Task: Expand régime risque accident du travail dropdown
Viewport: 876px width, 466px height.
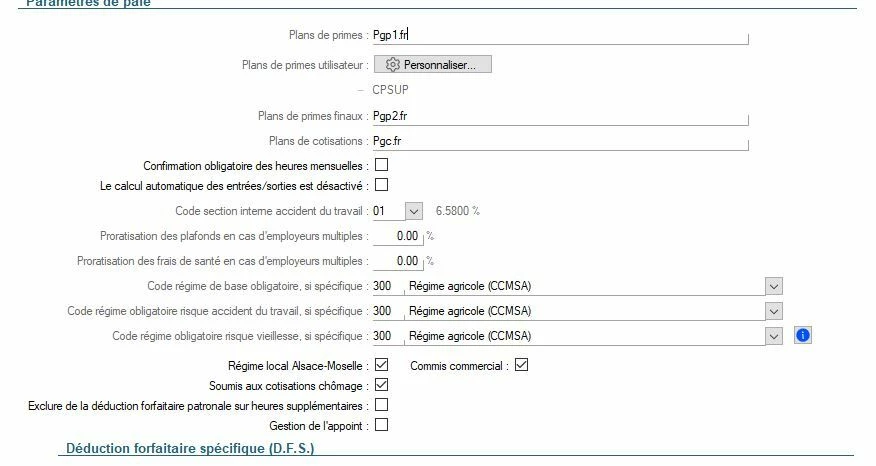Action: (x=773, y=311)
